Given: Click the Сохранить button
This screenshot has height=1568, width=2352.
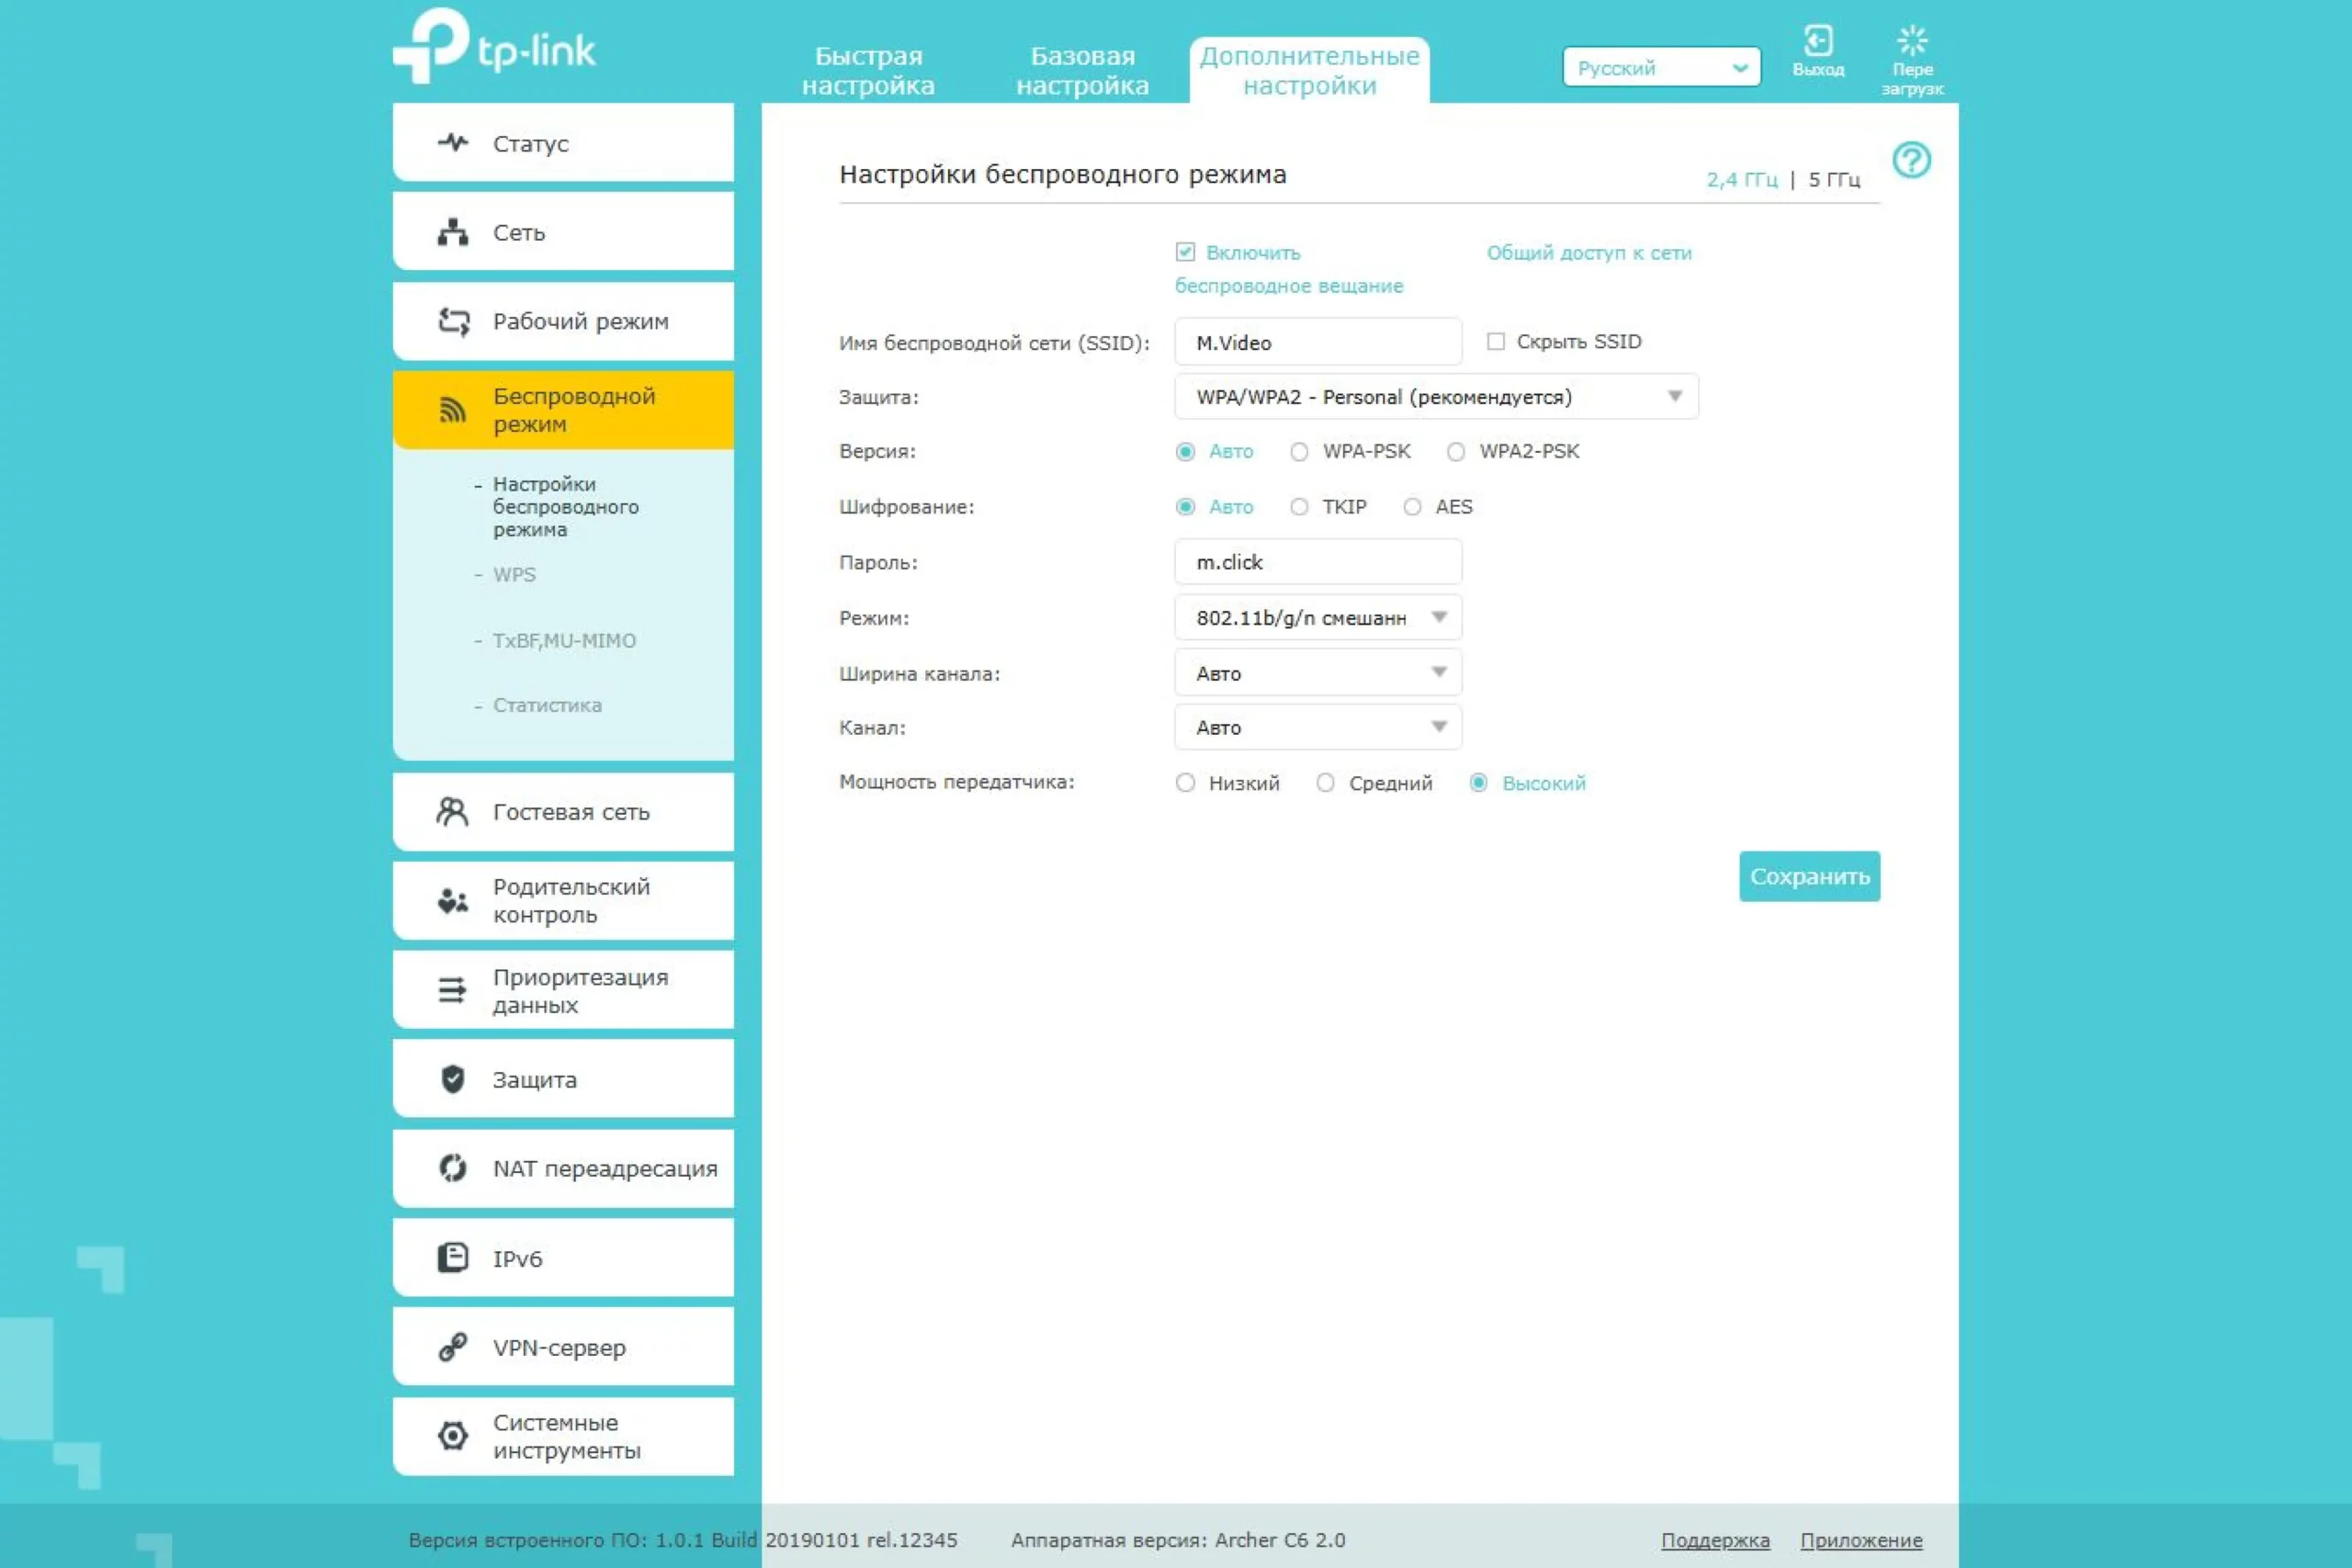Looking at the screenshot, I should pos(1809,877).
